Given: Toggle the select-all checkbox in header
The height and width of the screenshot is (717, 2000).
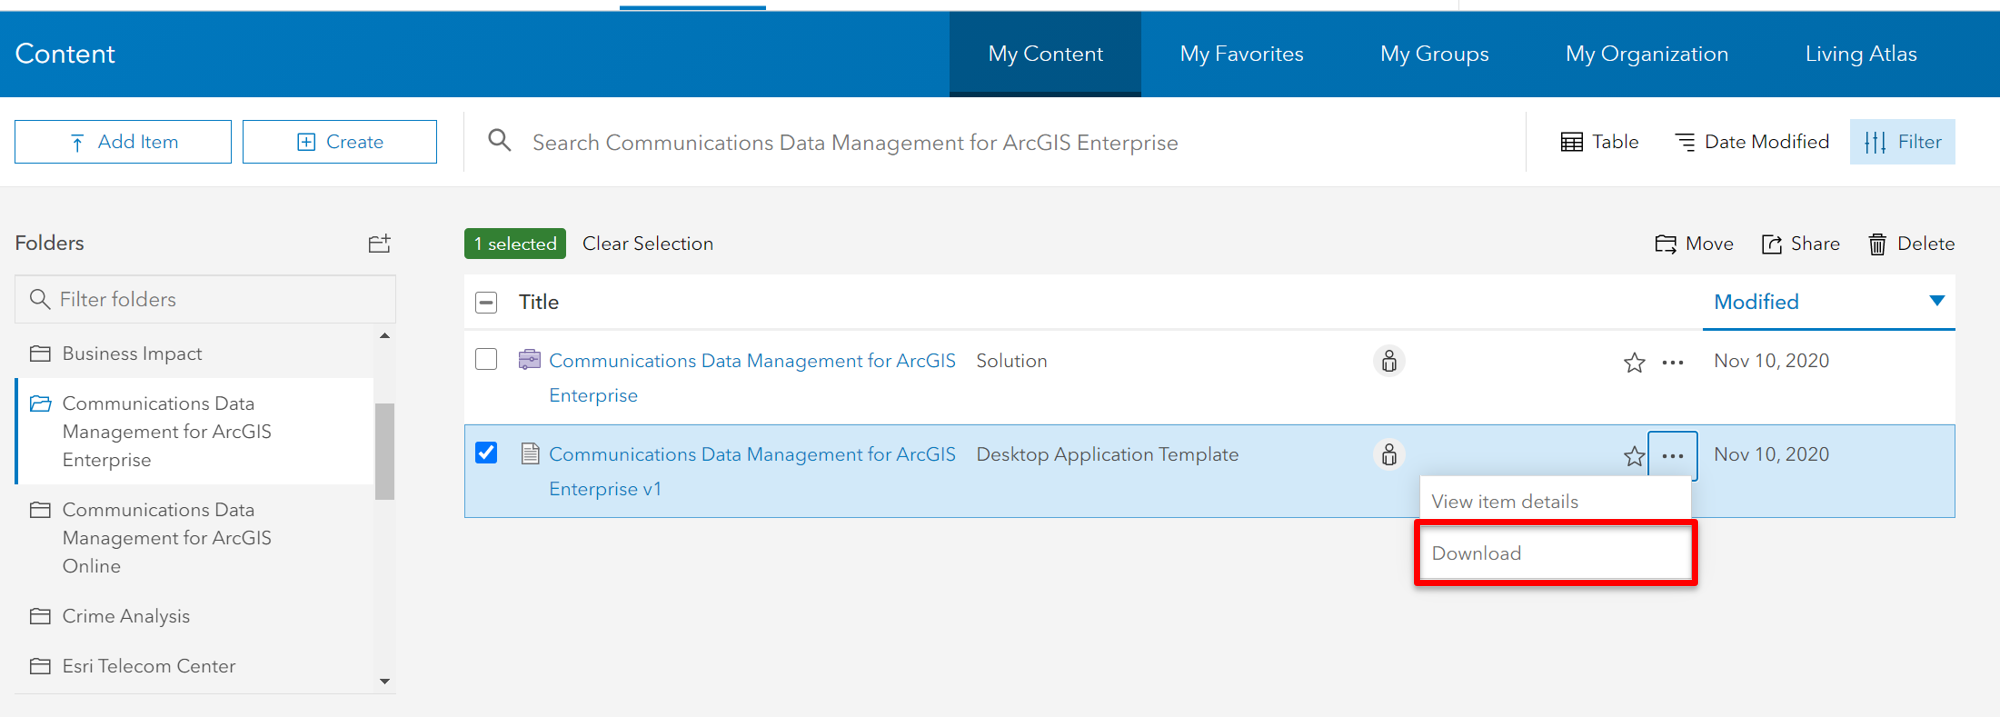Looking at the screenshot, I should click(486, 302).
